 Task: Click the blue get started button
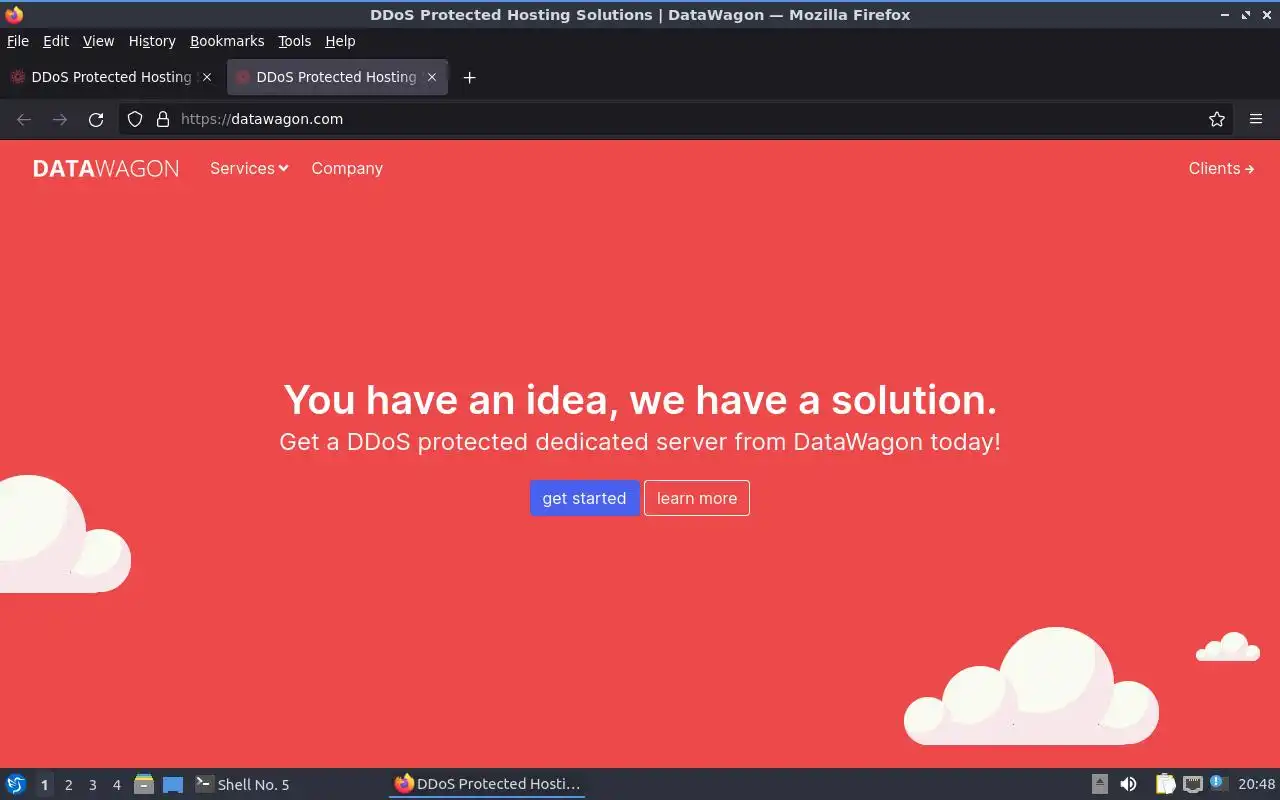(584, 498)
